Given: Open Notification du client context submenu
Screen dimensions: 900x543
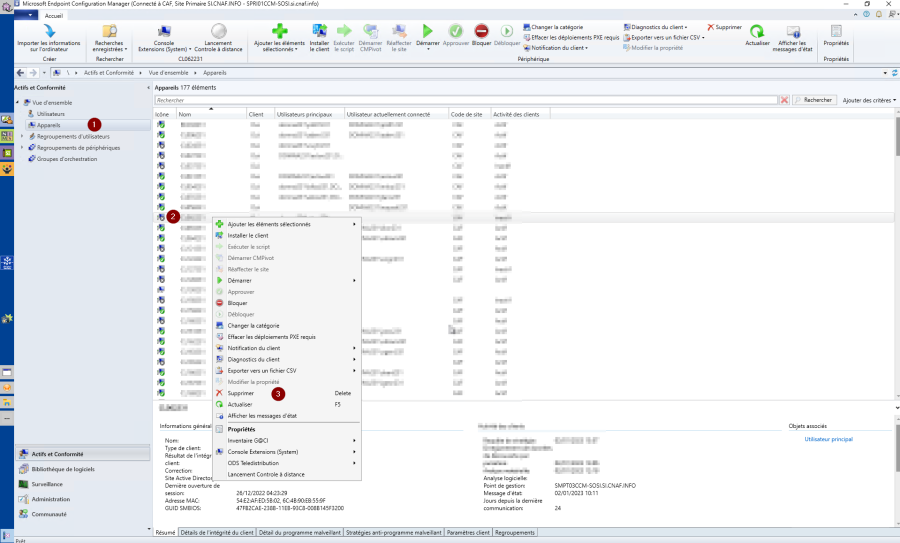Looking at the screenshot, I should pos(286,348).
